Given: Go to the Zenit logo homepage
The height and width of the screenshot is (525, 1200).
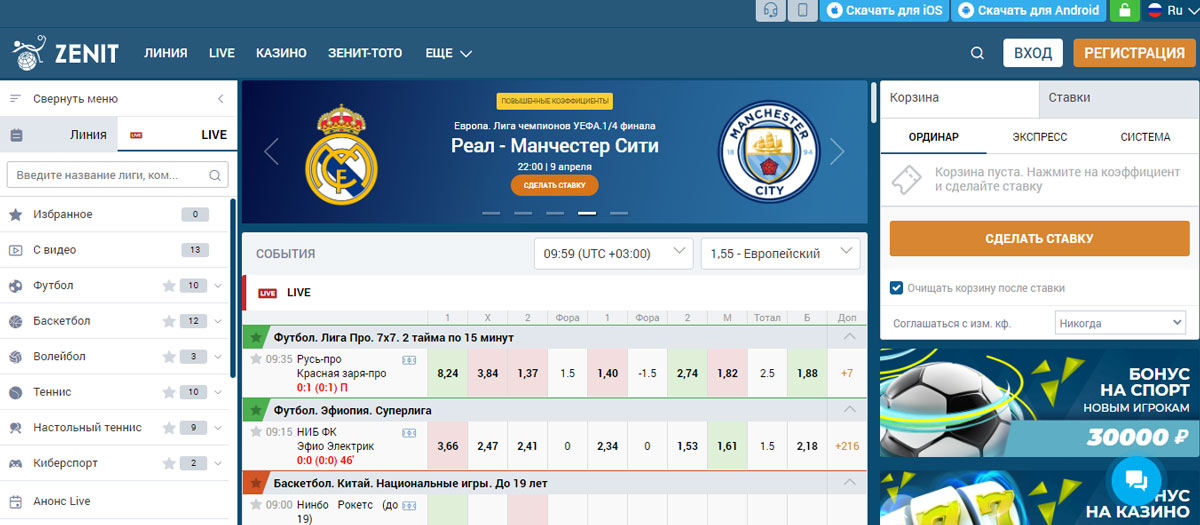Looking at the screenshot, I should pos(65,52).
